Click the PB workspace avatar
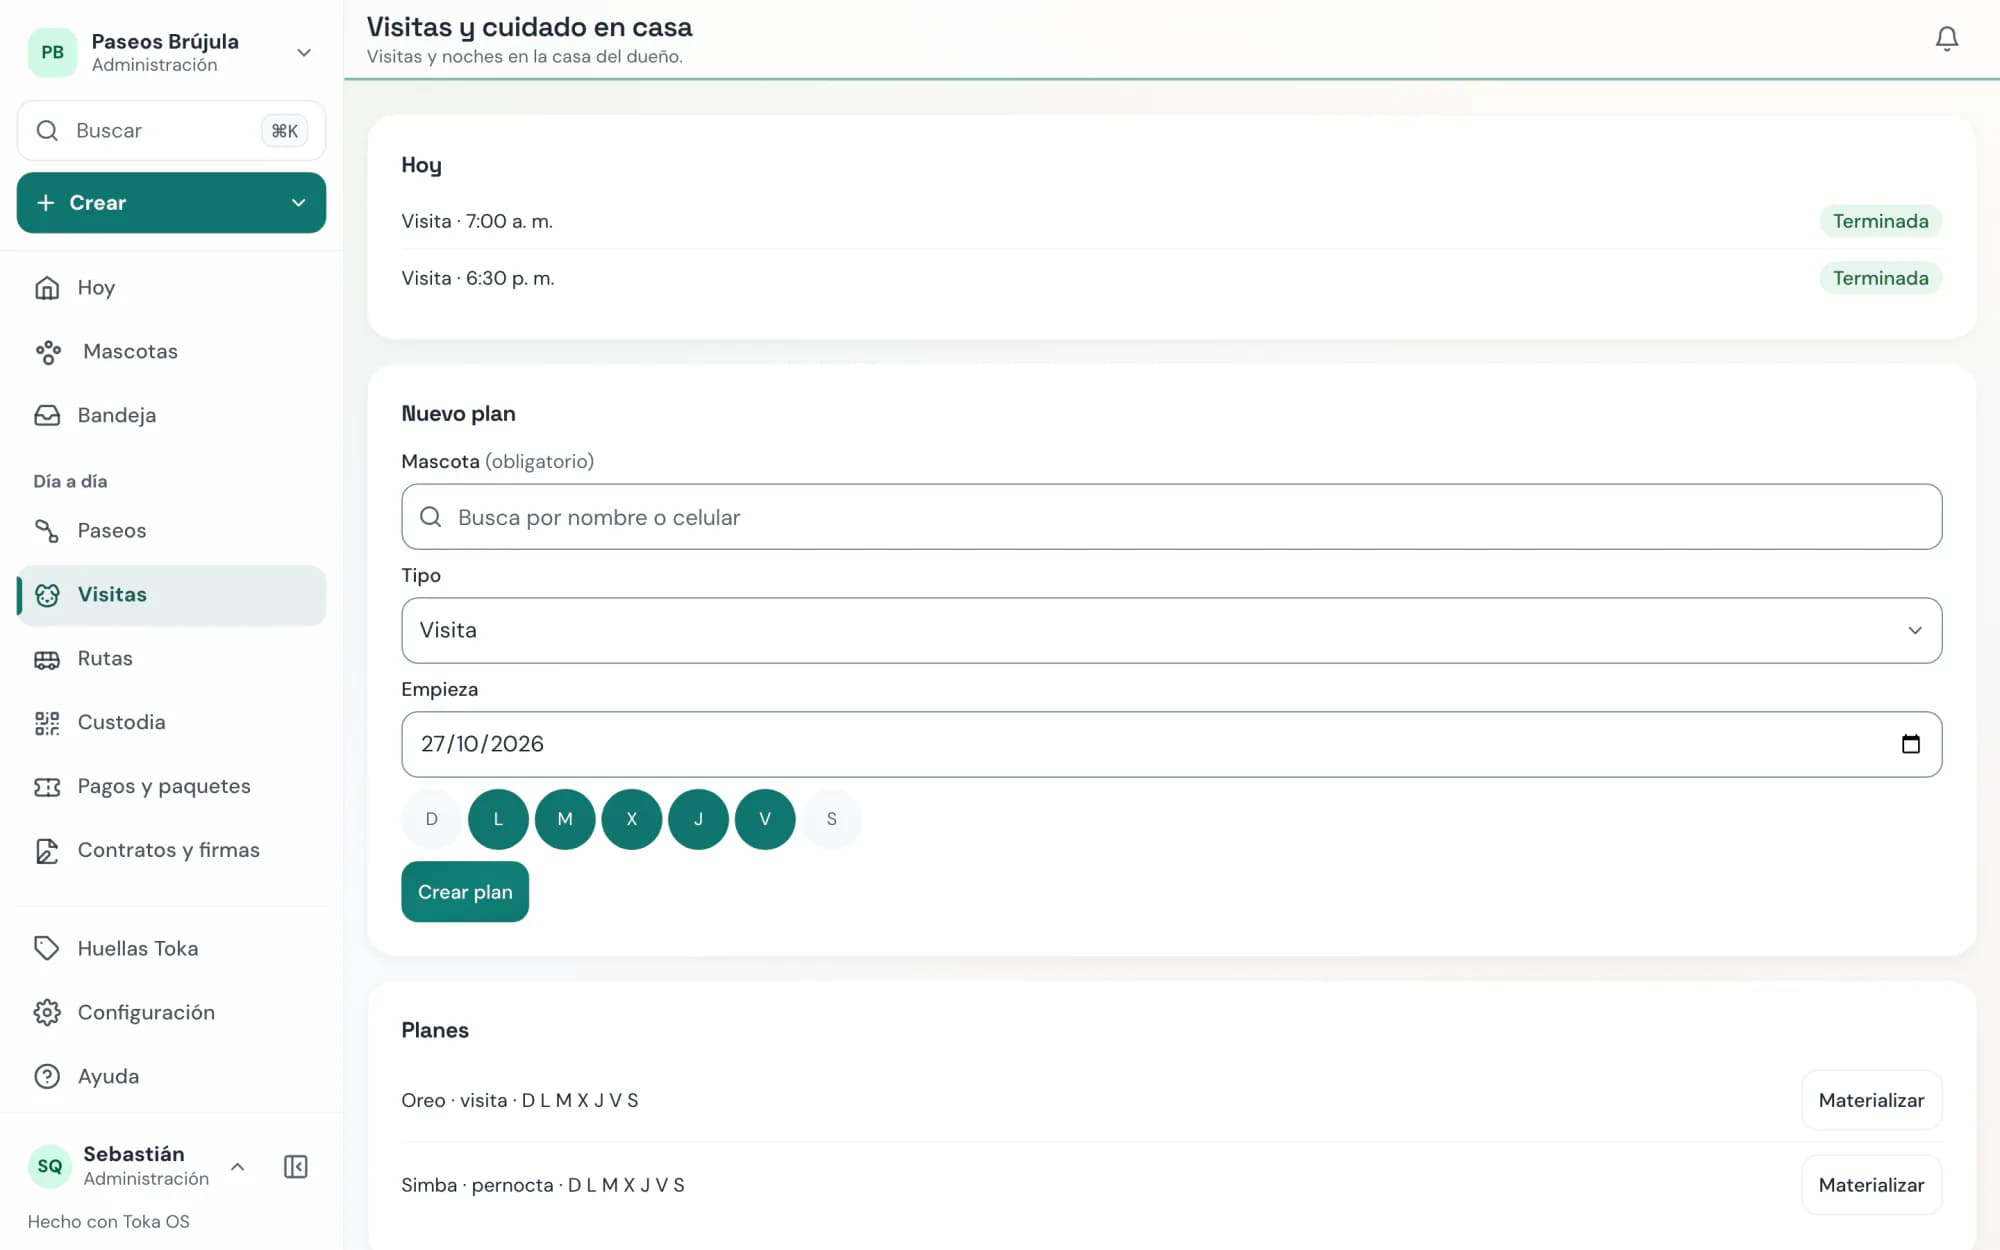2000x1250 pixels. (x=52, y=52)
